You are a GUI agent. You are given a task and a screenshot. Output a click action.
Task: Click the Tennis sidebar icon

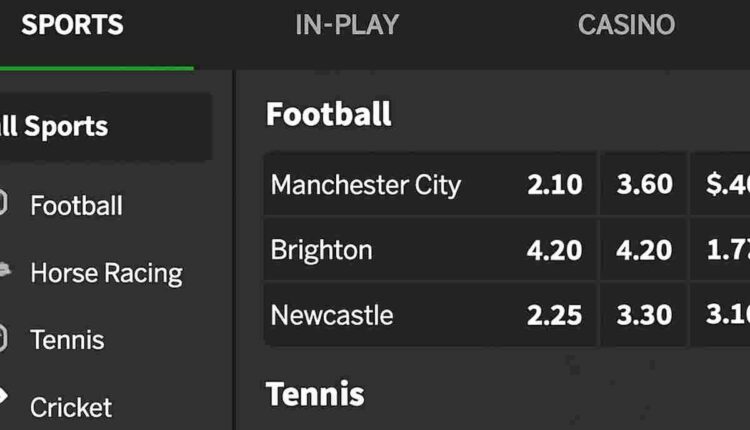tap(2, 338)
